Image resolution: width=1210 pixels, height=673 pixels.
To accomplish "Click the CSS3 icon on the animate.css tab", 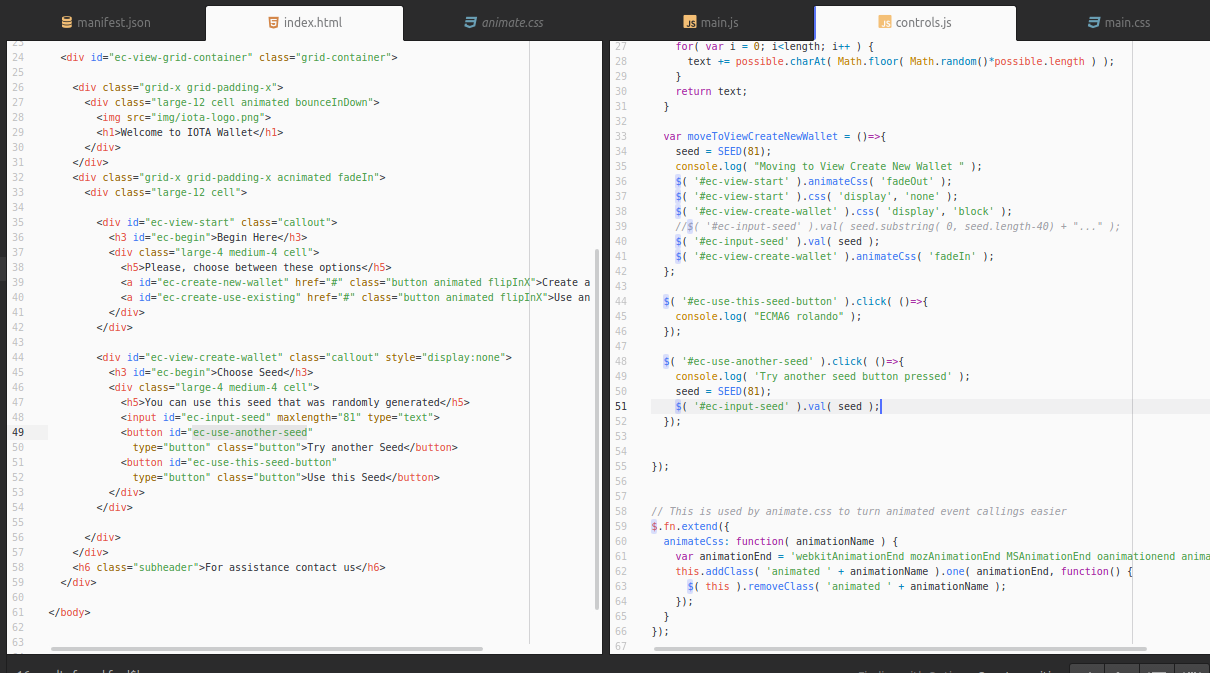I will coord(470,22).
